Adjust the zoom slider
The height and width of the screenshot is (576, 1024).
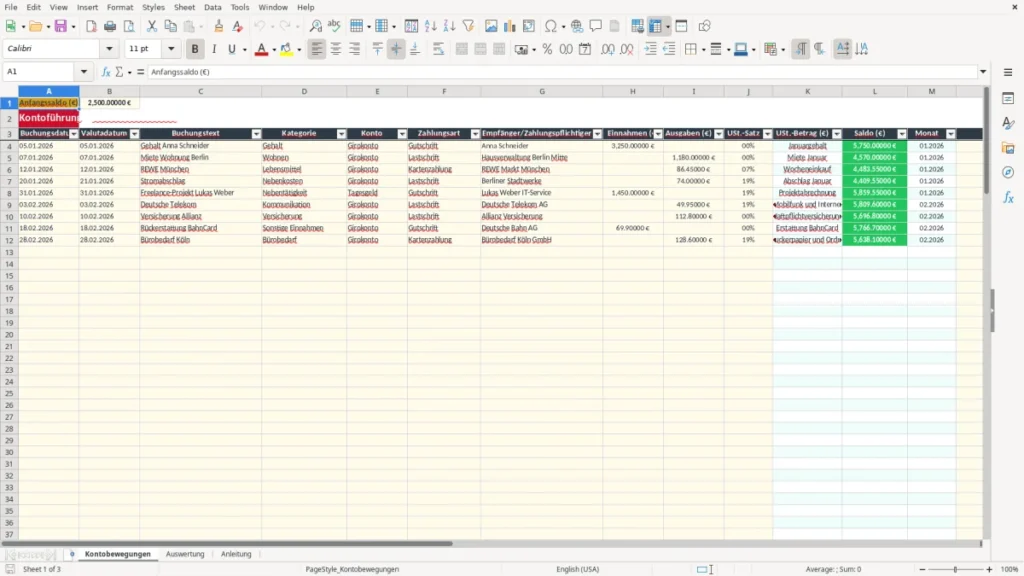point(955,569)
